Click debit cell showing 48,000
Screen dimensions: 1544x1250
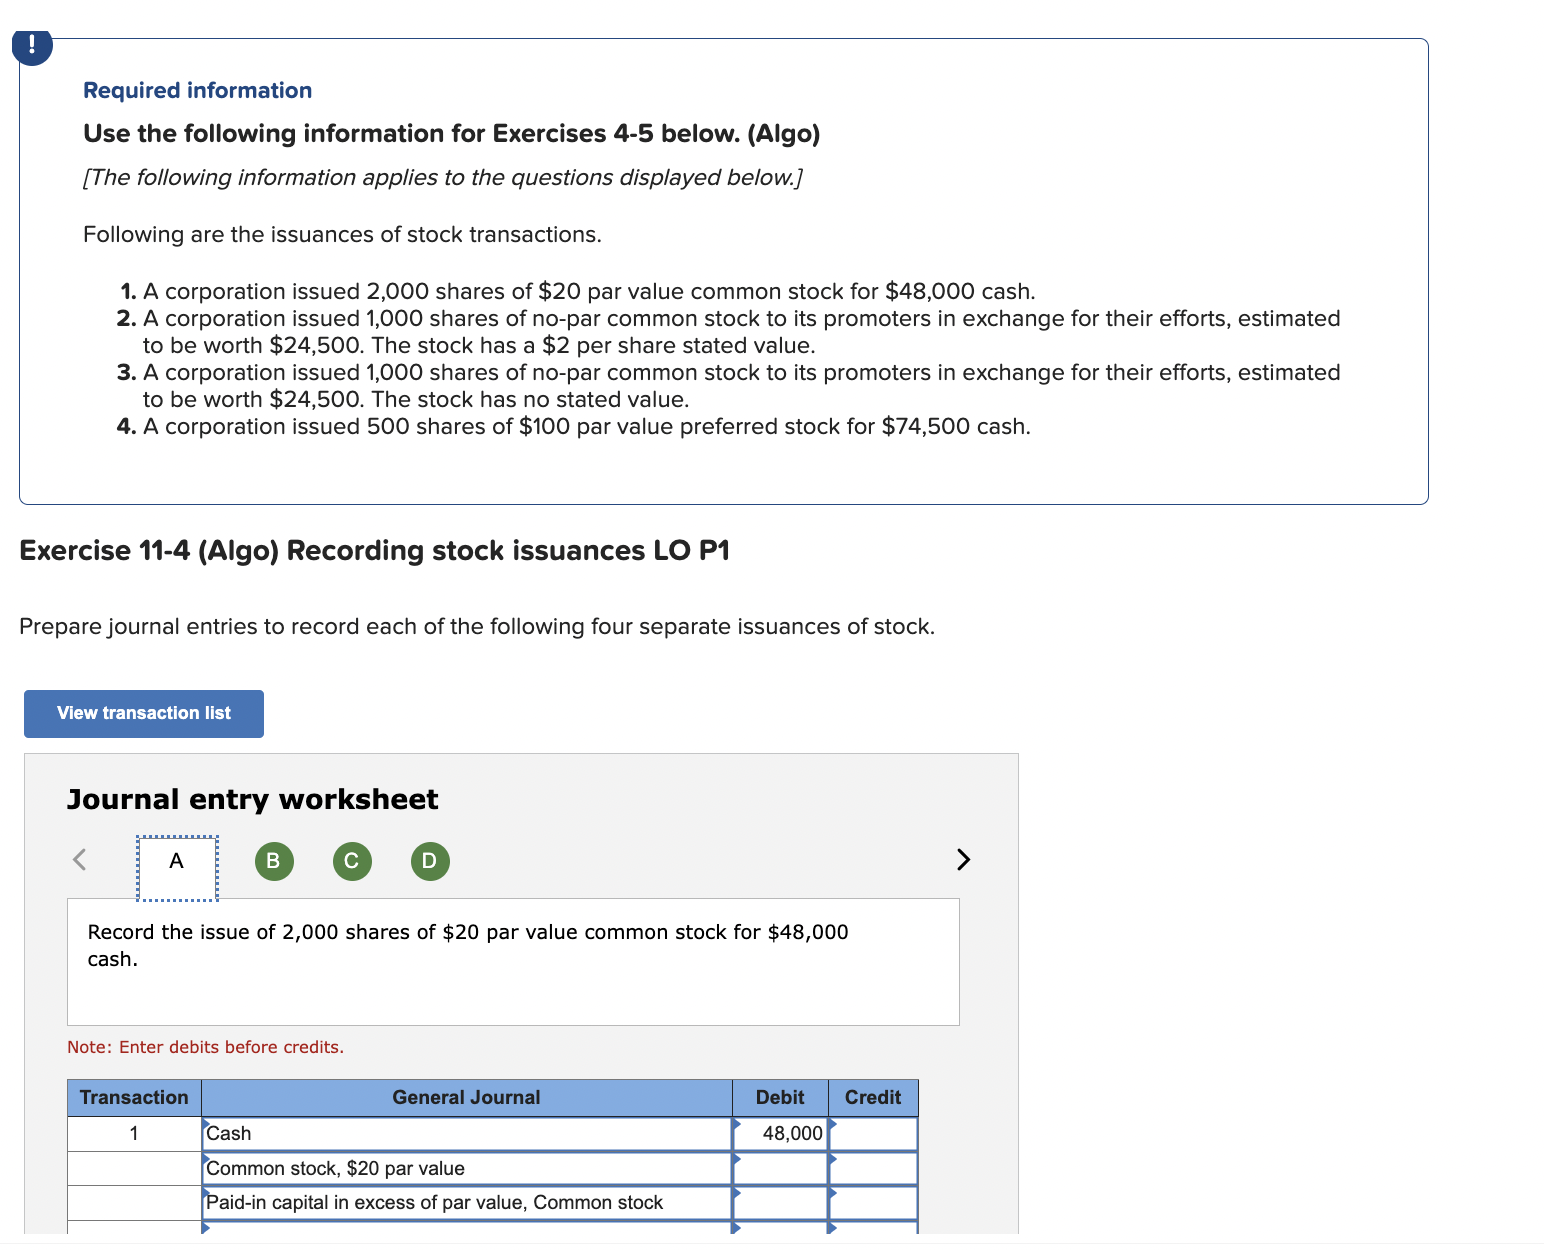point(780,1134)
